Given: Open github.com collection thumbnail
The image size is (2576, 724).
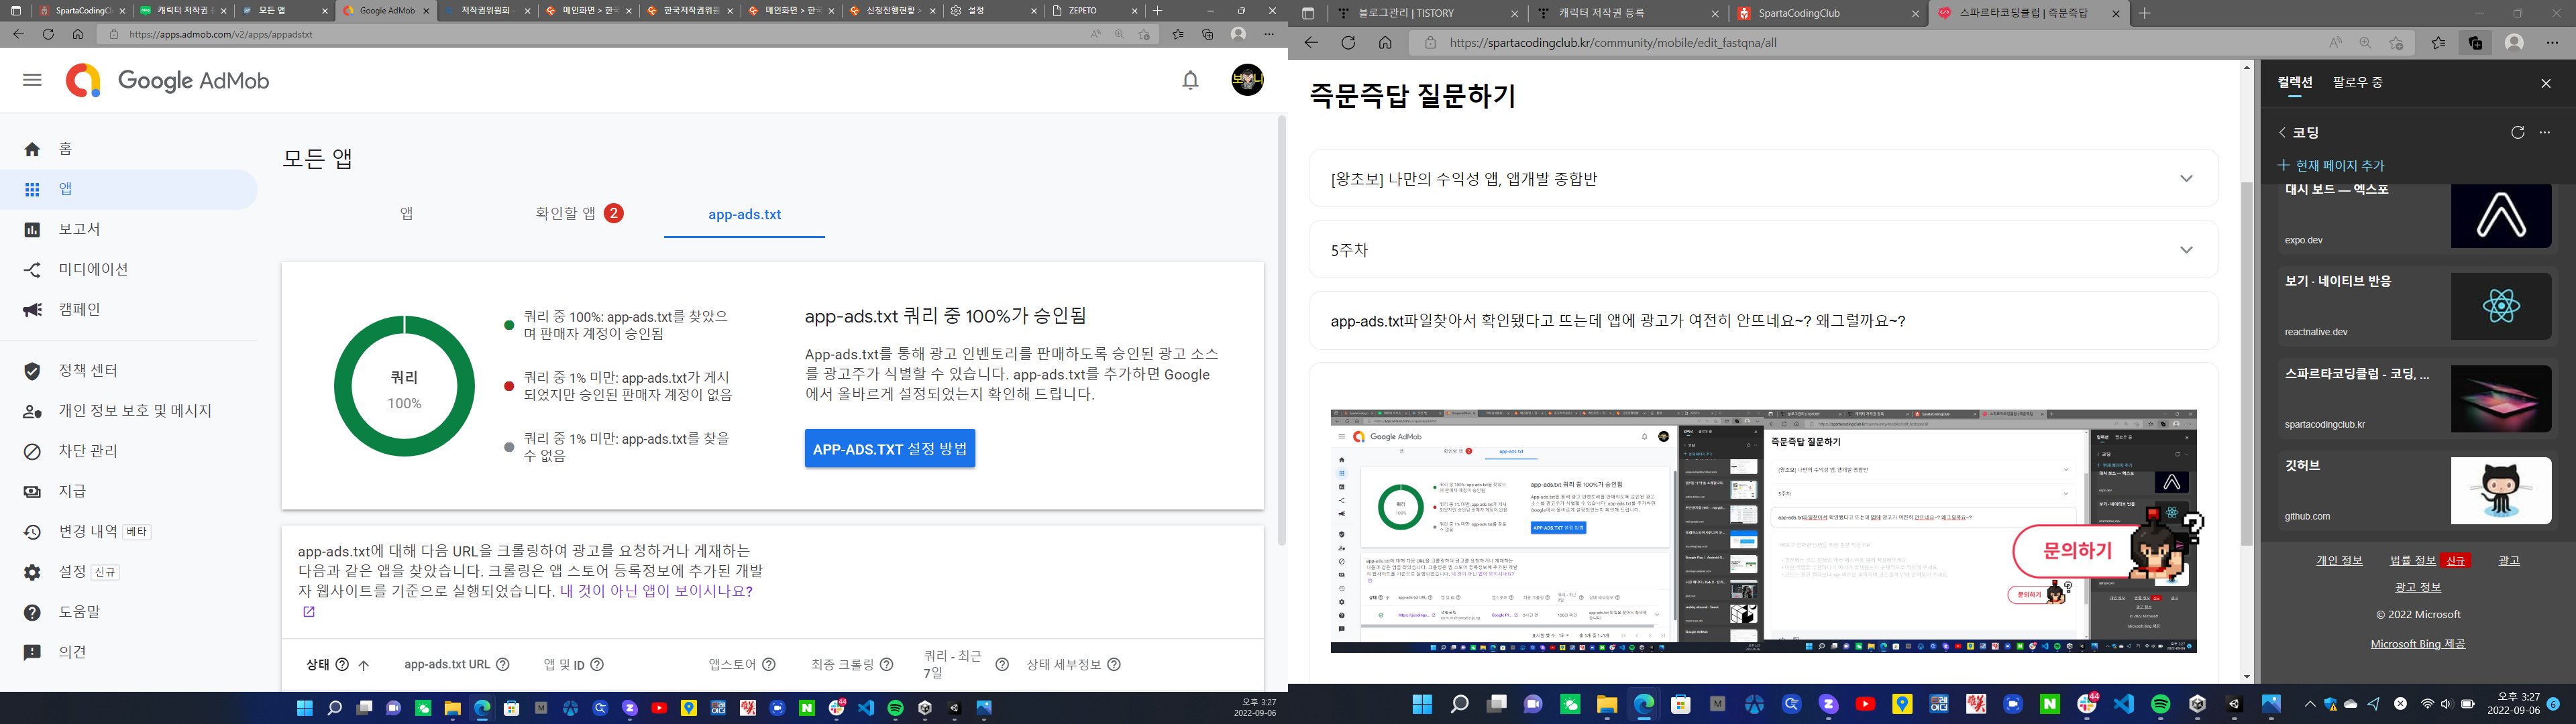Looking at the screenshot, I should 2500,490.
